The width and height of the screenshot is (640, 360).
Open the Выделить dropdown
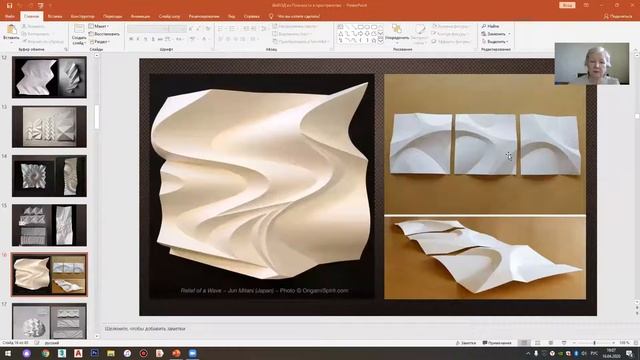(x=495, y=42)
